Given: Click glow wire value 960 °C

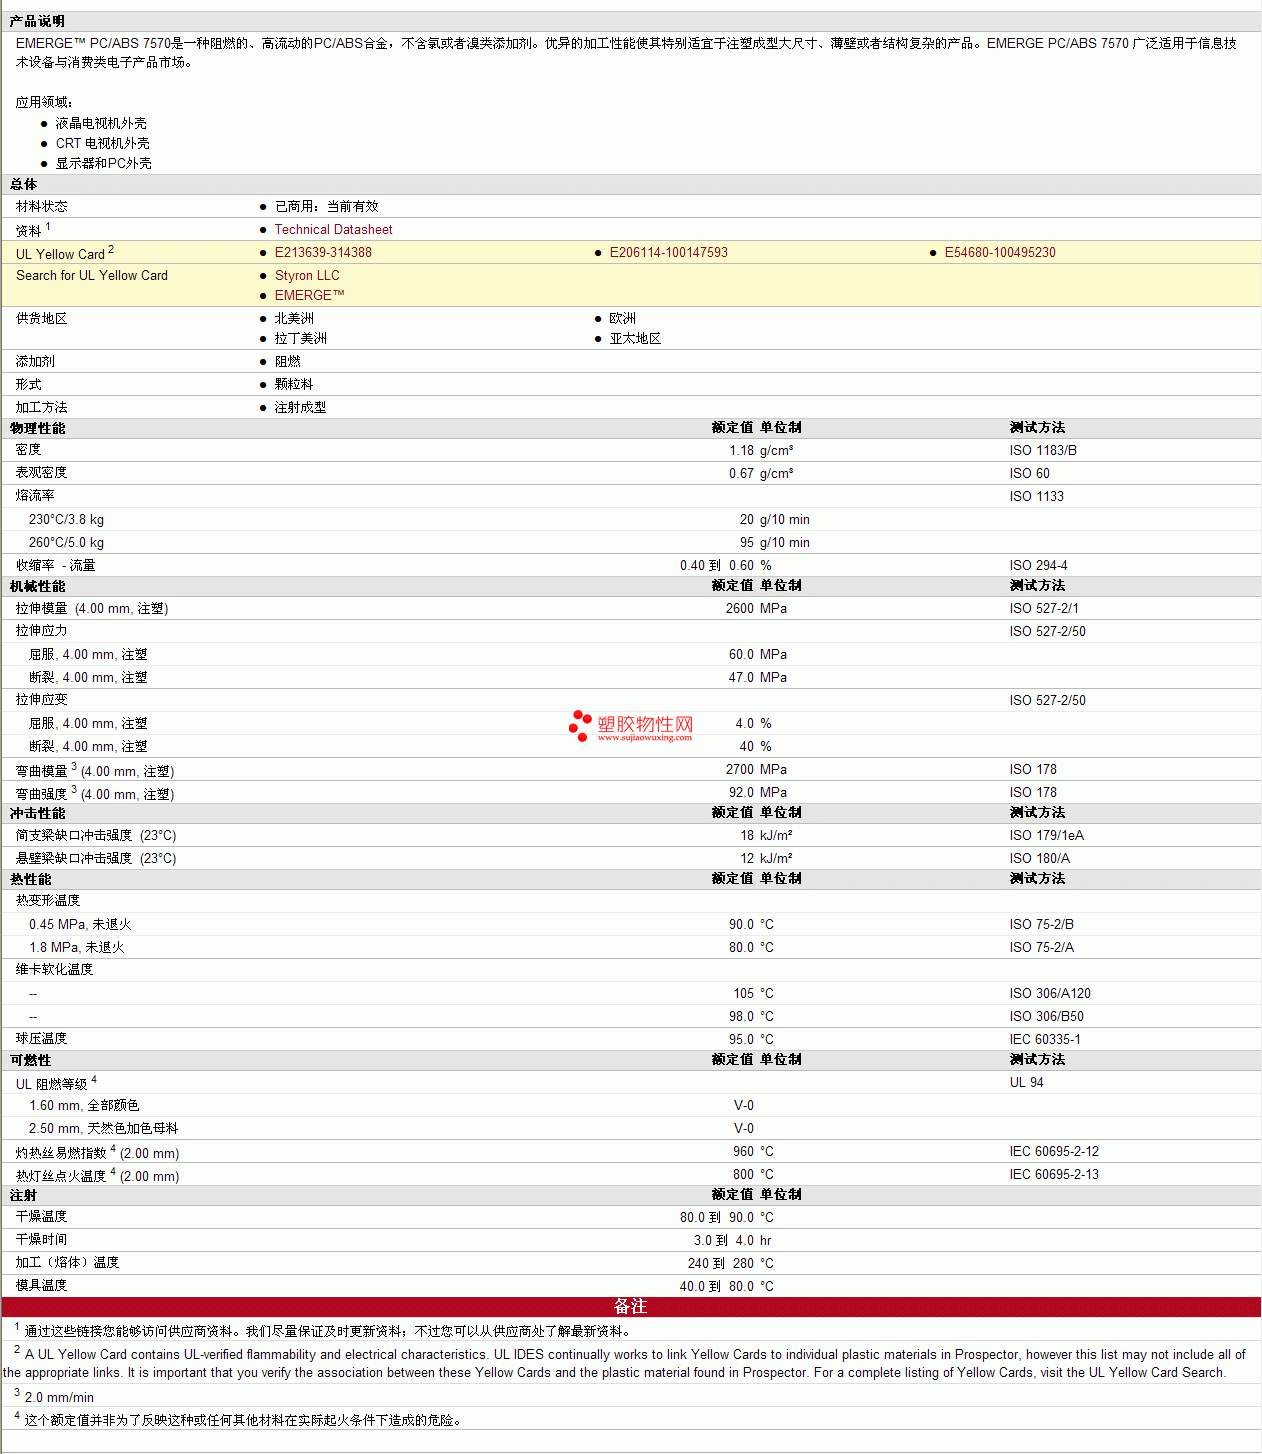Looking at the screenshot, I should point(753,1151).
